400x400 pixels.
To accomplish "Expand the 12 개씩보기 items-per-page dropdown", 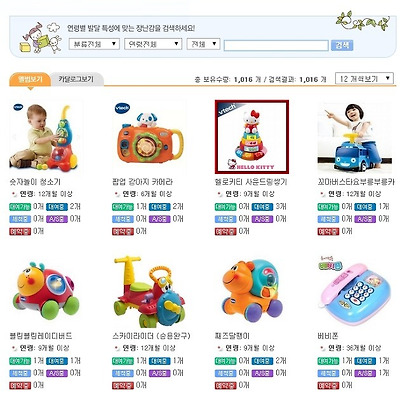I will 364,79.
